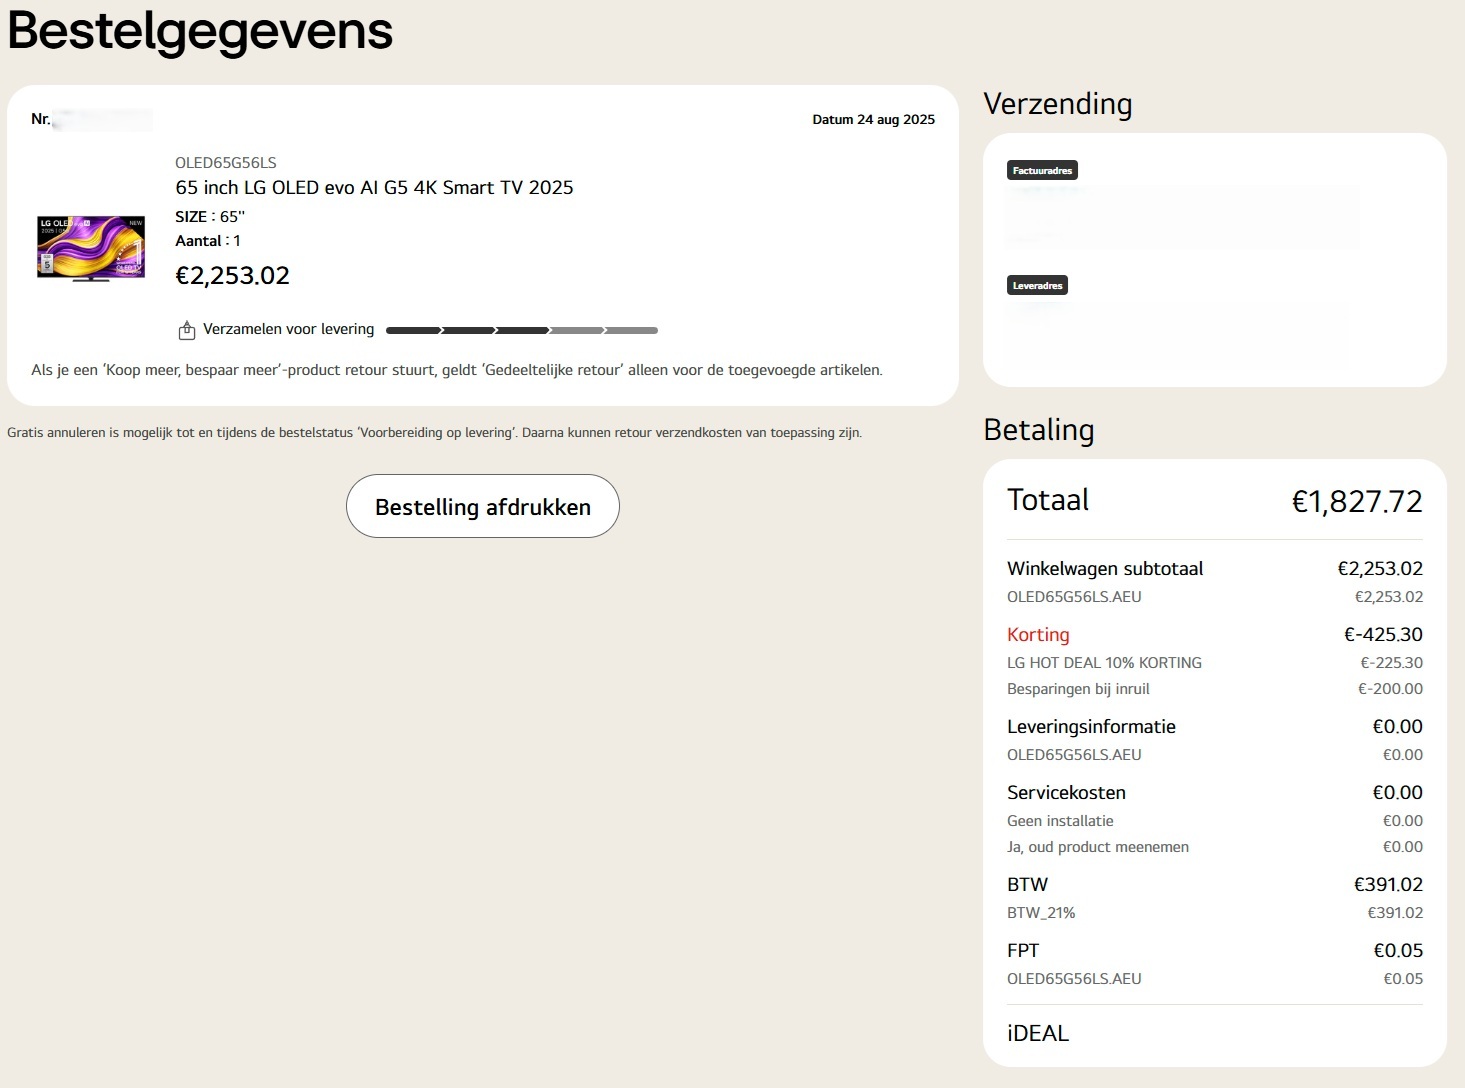Image resolution: width=1465 pixels, height=1088 pixels.
Task: Click "OLED65G56LS.AEU" under "Leveringsinformatie"
Action: (x=1074, y=754)
